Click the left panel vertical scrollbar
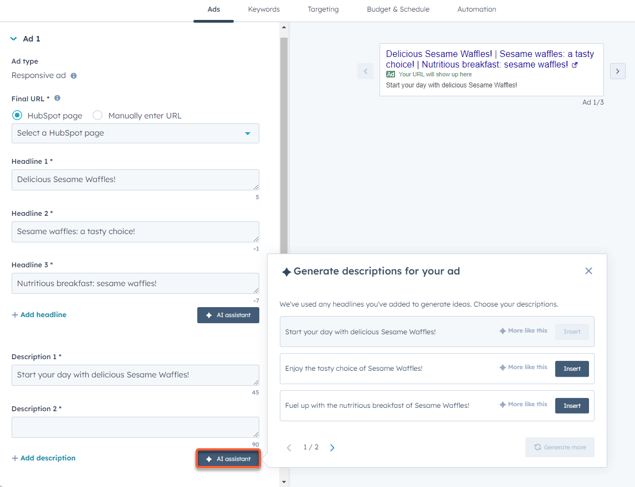 click(x=284, y=150)
